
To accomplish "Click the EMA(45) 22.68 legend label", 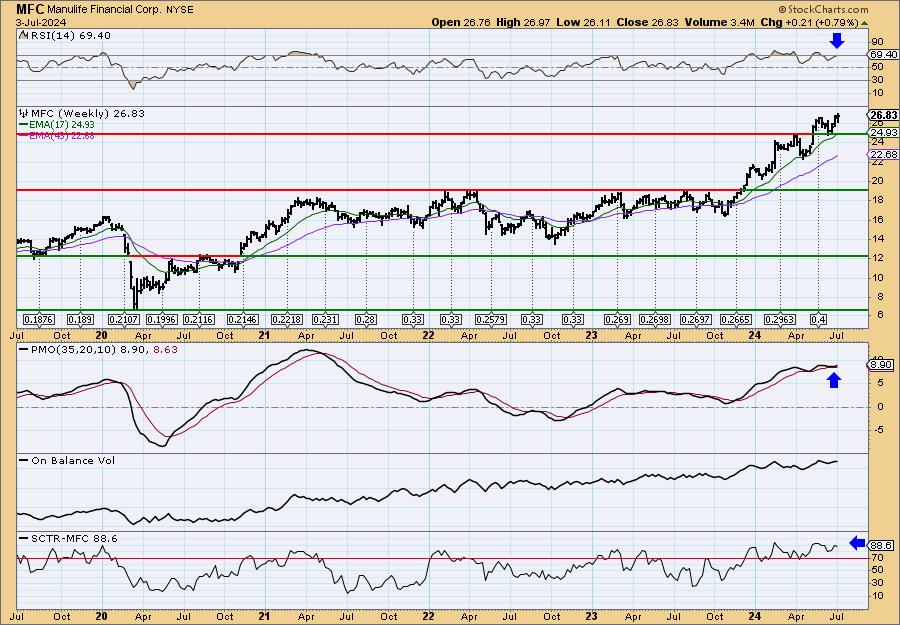I will [x=62, y=135].
